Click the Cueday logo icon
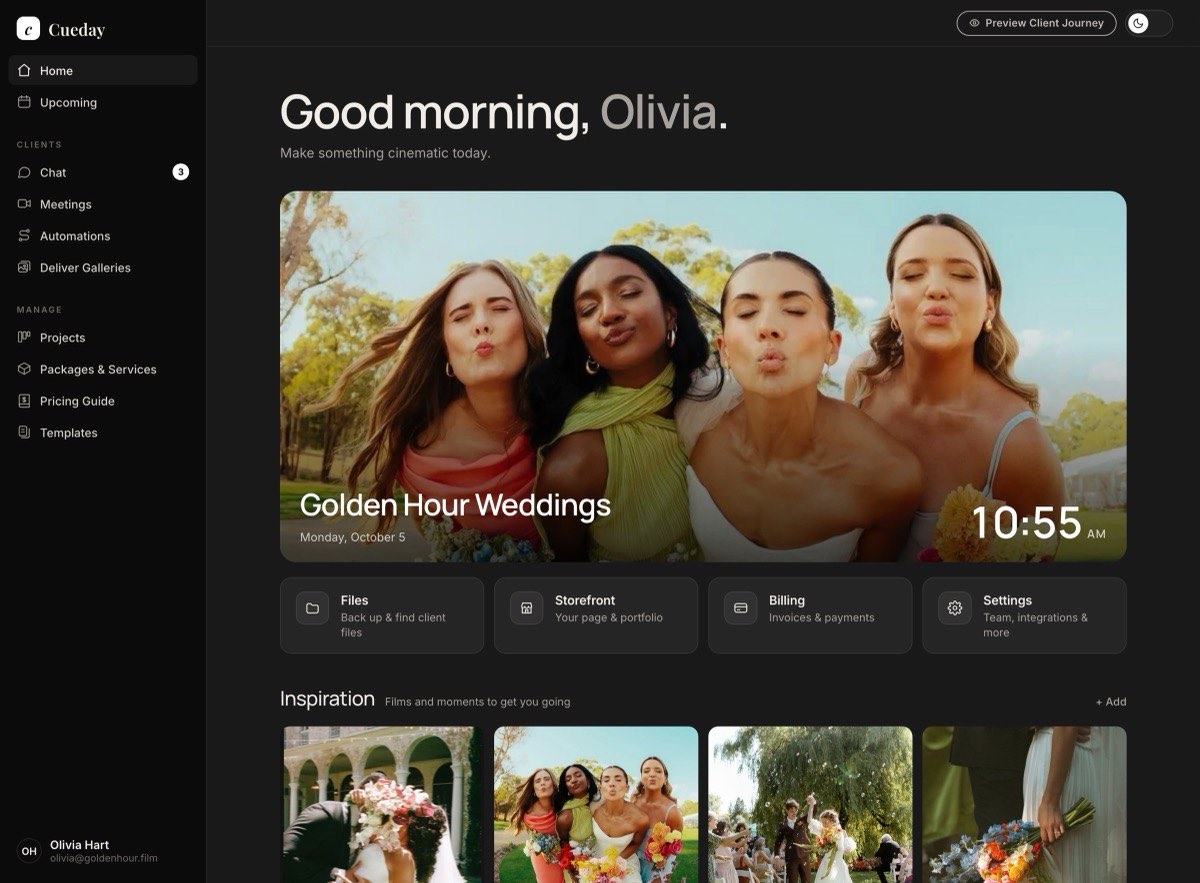 tap(28, 29)
